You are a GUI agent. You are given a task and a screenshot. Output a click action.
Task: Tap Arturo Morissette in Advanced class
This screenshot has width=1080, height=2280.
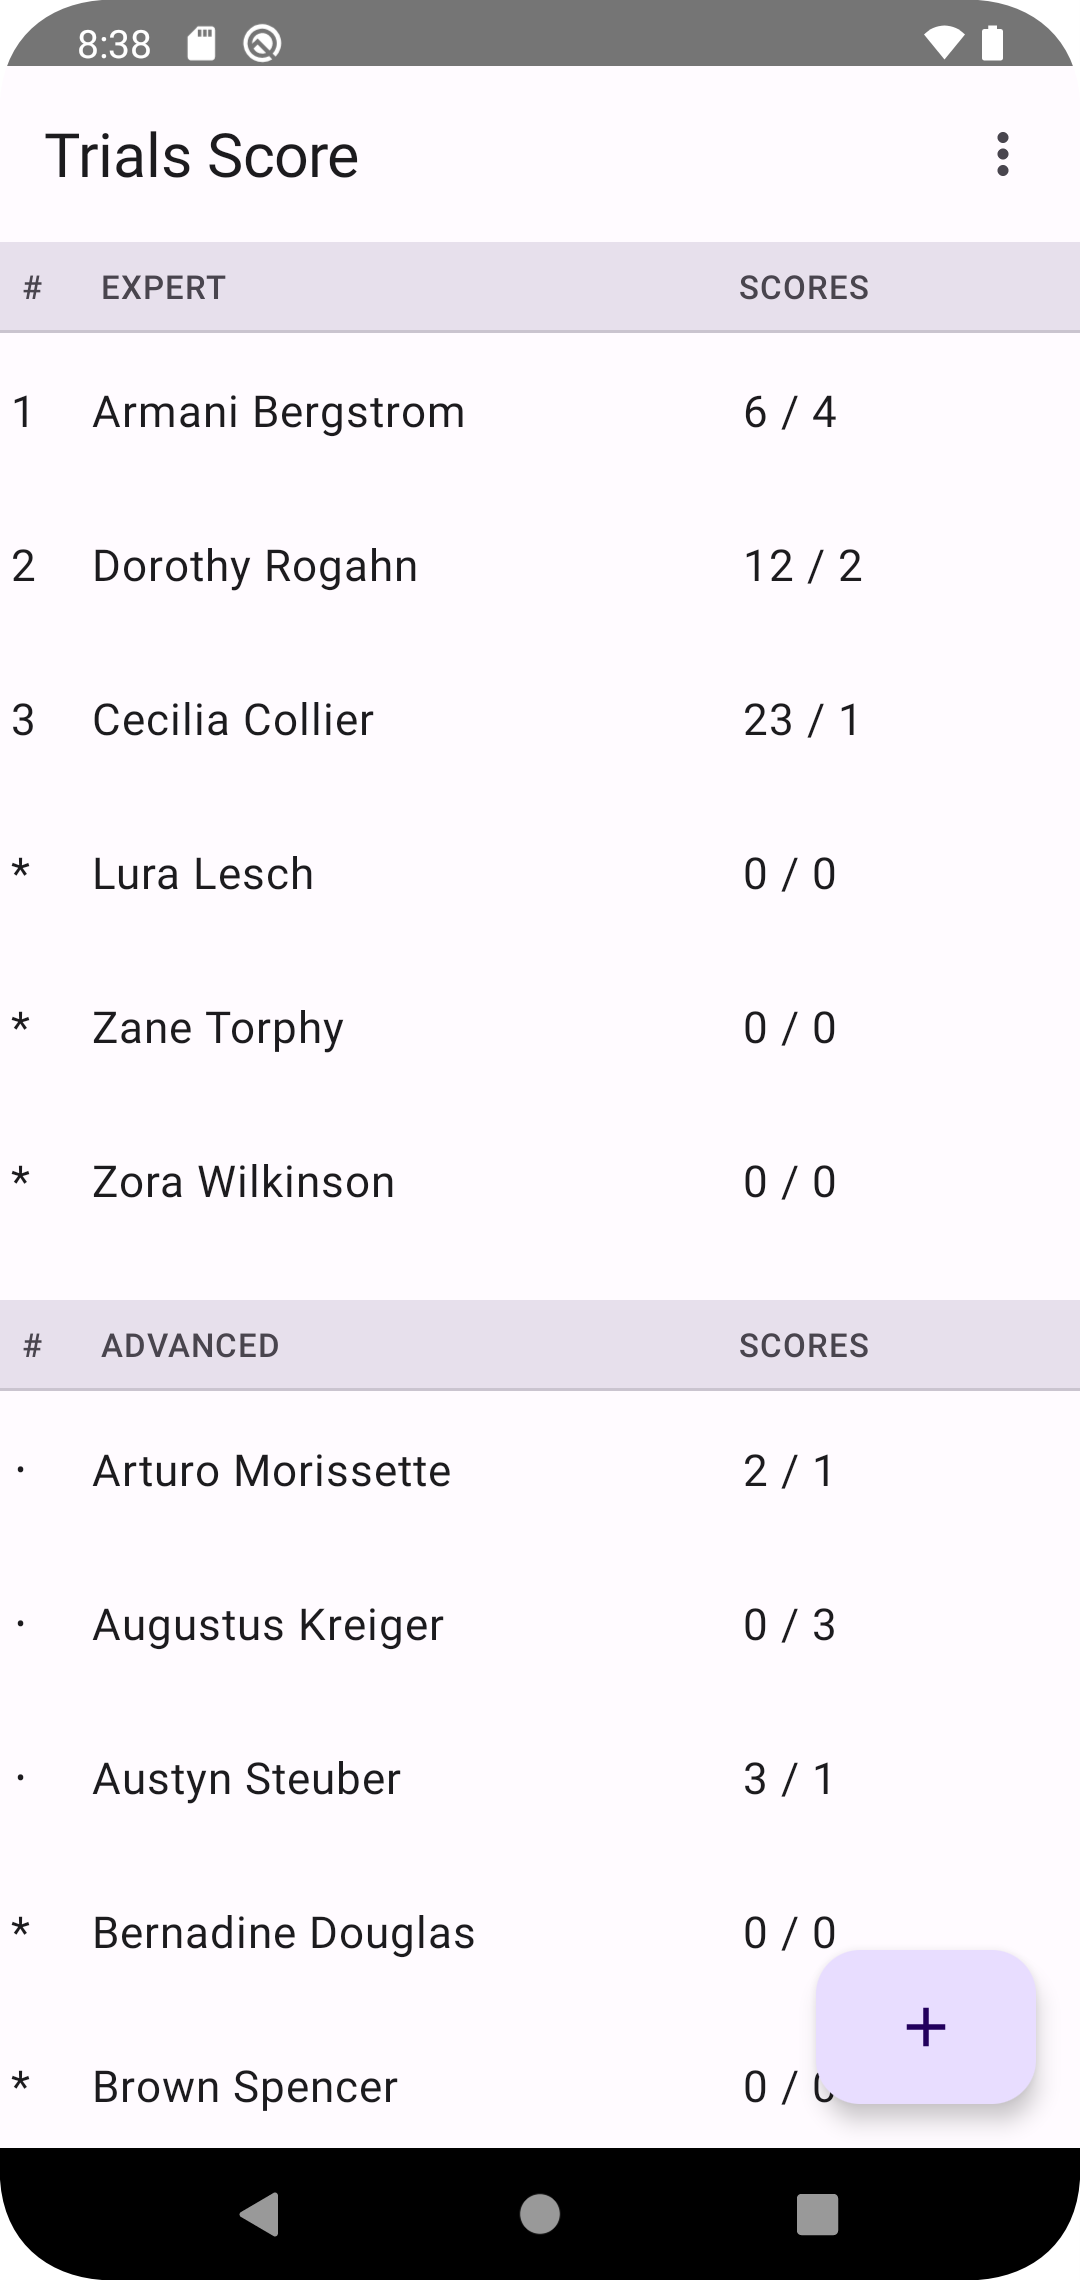click(271, 1471)
